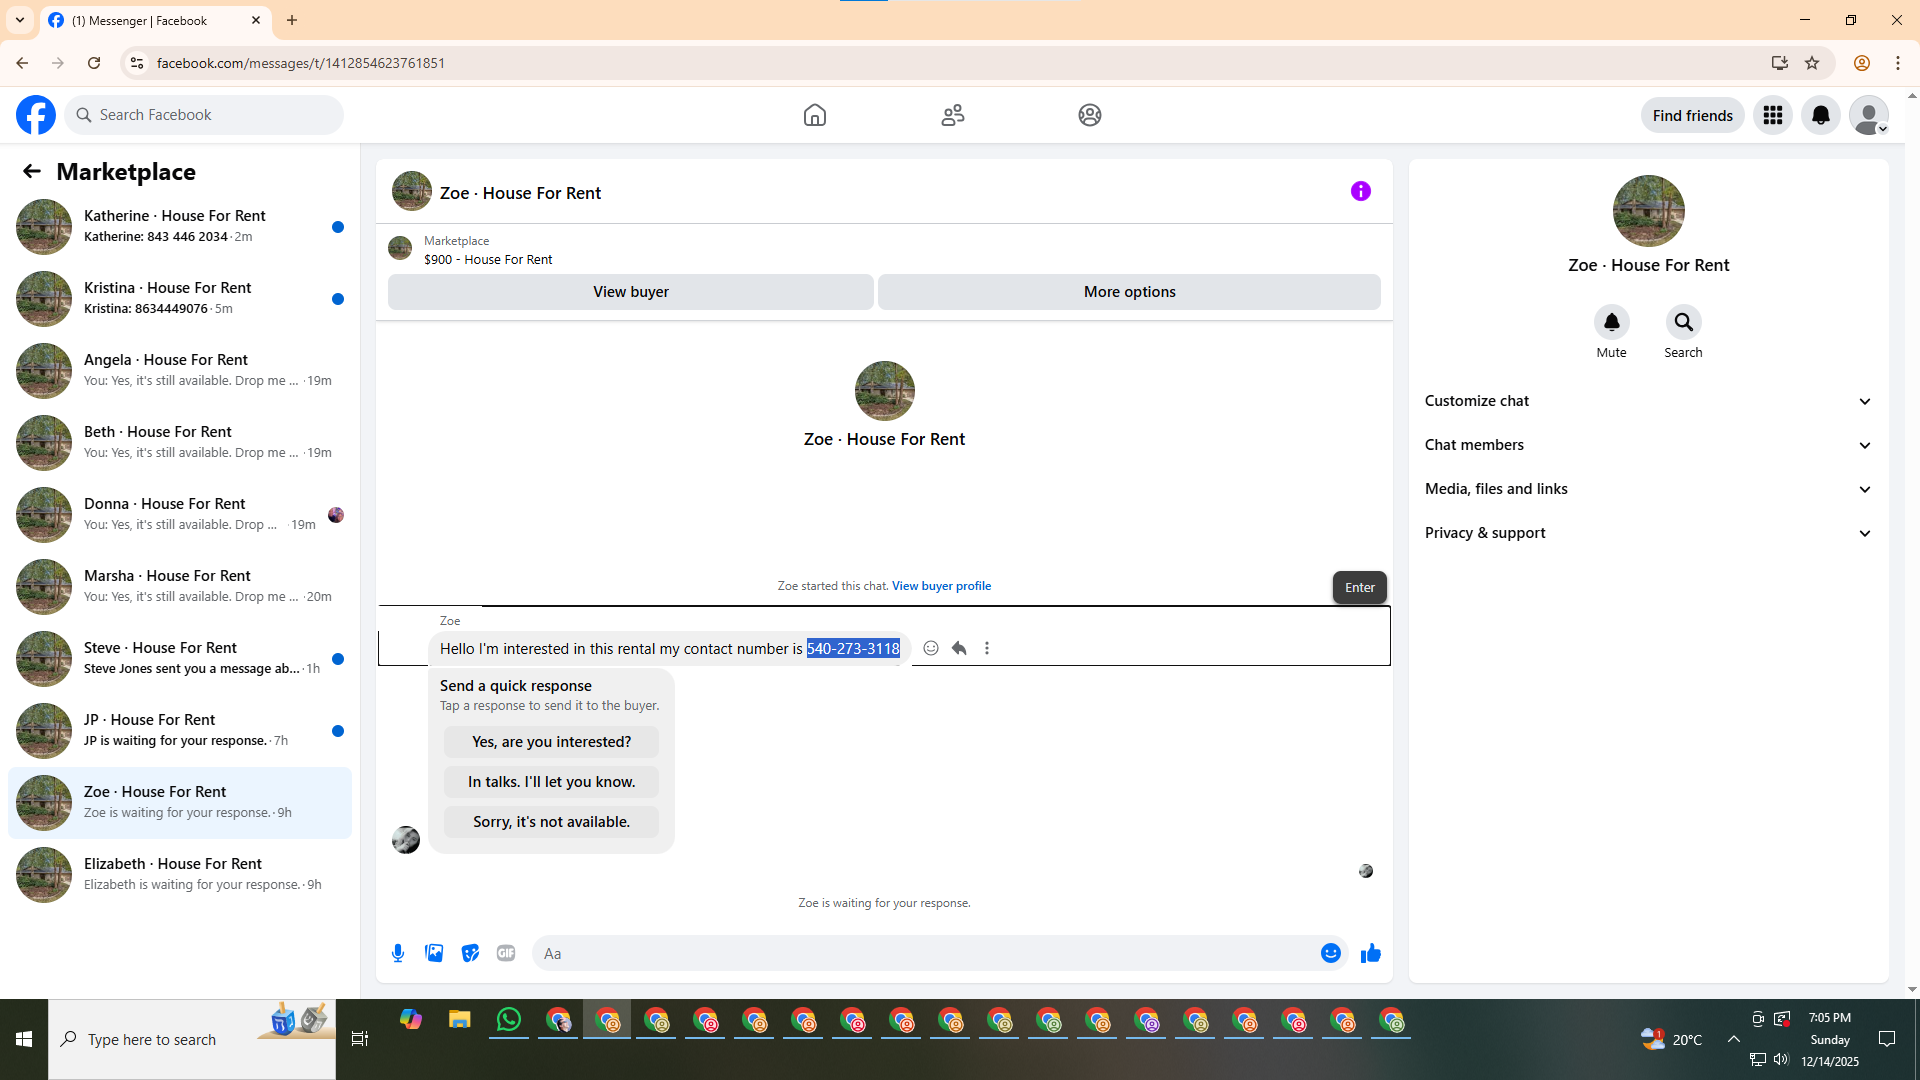
Task: Expand Media, files and links section
Action: pyautogui.click(x=1648, y=489)
